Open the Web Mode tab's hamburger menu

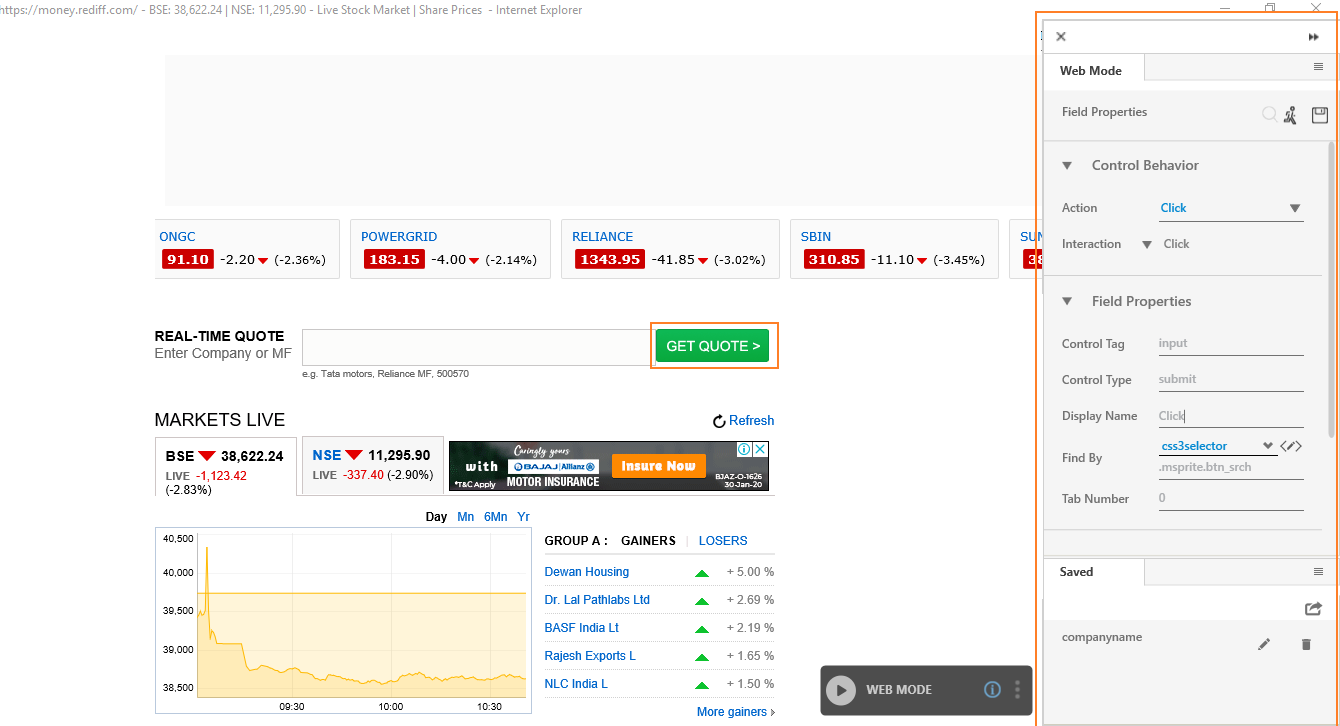[1318, 67]
